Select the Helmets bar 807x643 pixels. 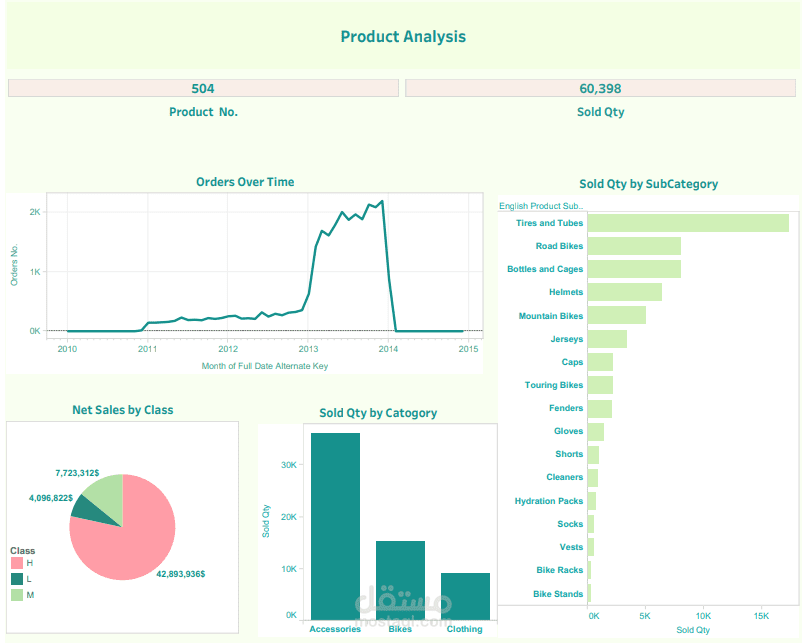(625, 292)
